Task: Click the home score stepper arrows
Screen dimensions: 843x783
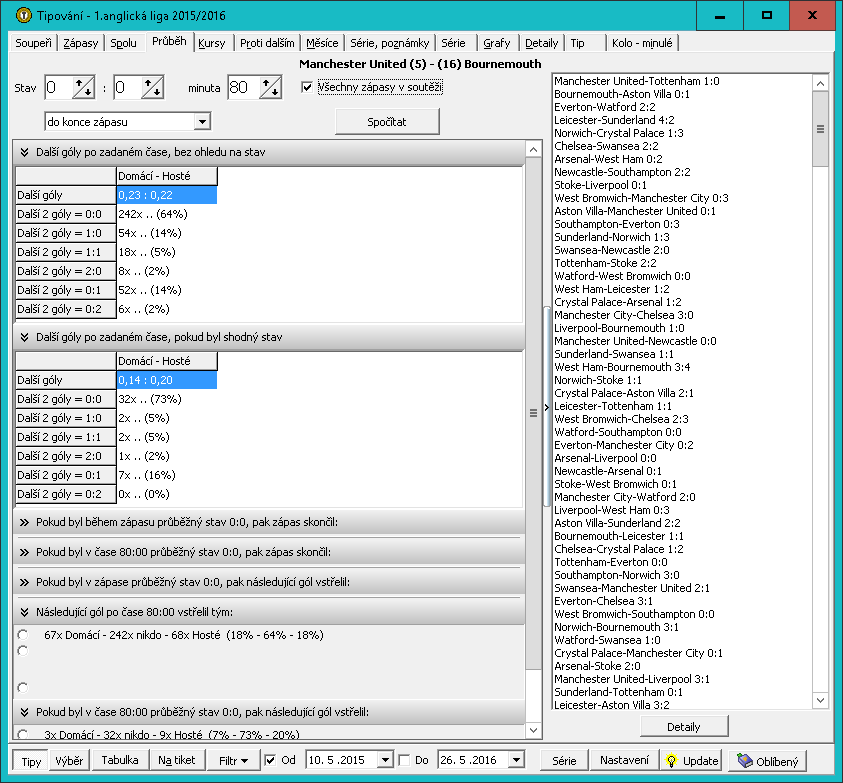Action: pos(83,87)
